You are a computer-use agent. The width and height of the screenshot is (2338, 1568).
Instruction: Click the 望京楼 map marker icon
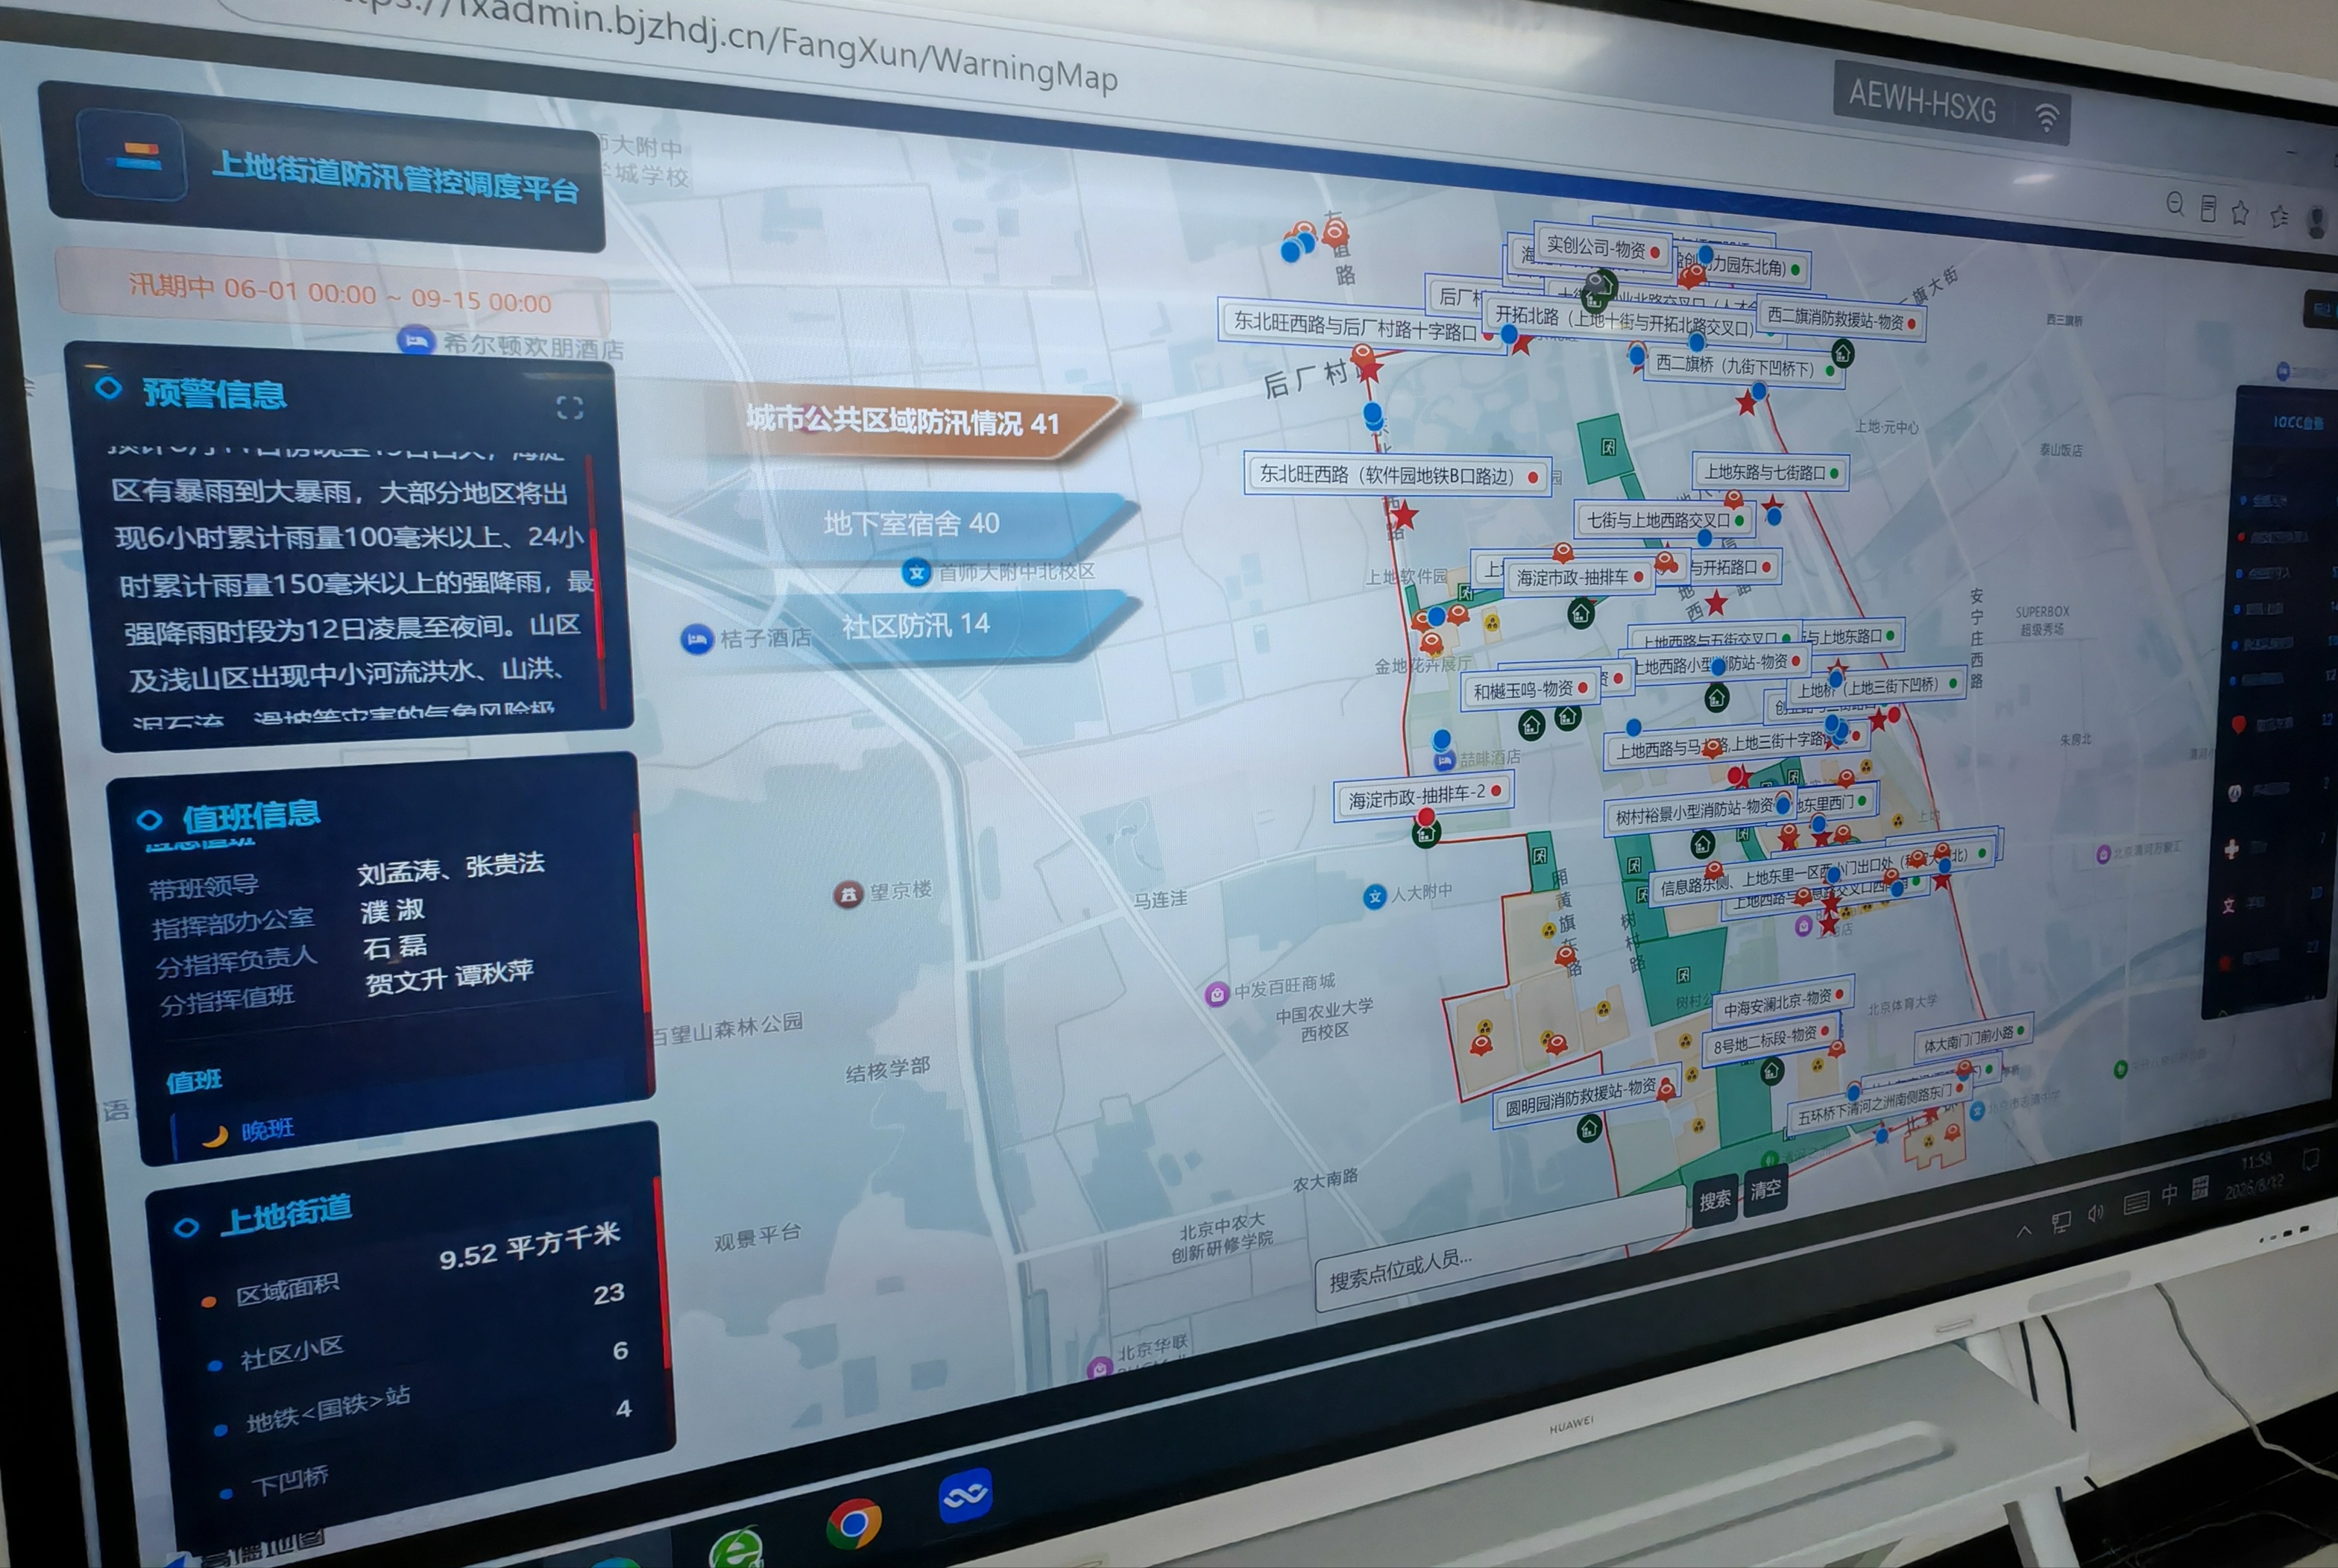coord(848,893)
